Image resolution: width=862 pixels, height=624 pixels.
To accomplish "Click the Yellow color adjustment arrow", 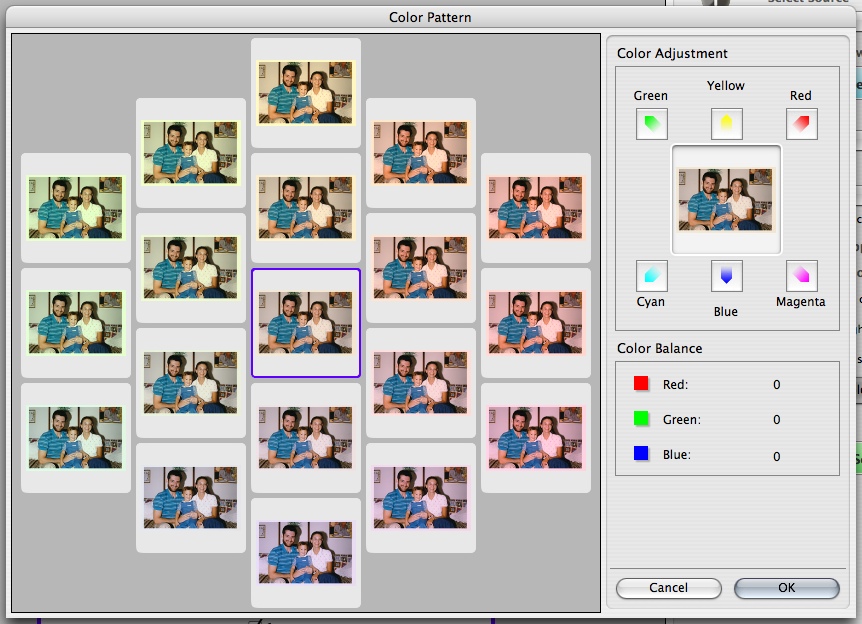I will pos(727,124).
